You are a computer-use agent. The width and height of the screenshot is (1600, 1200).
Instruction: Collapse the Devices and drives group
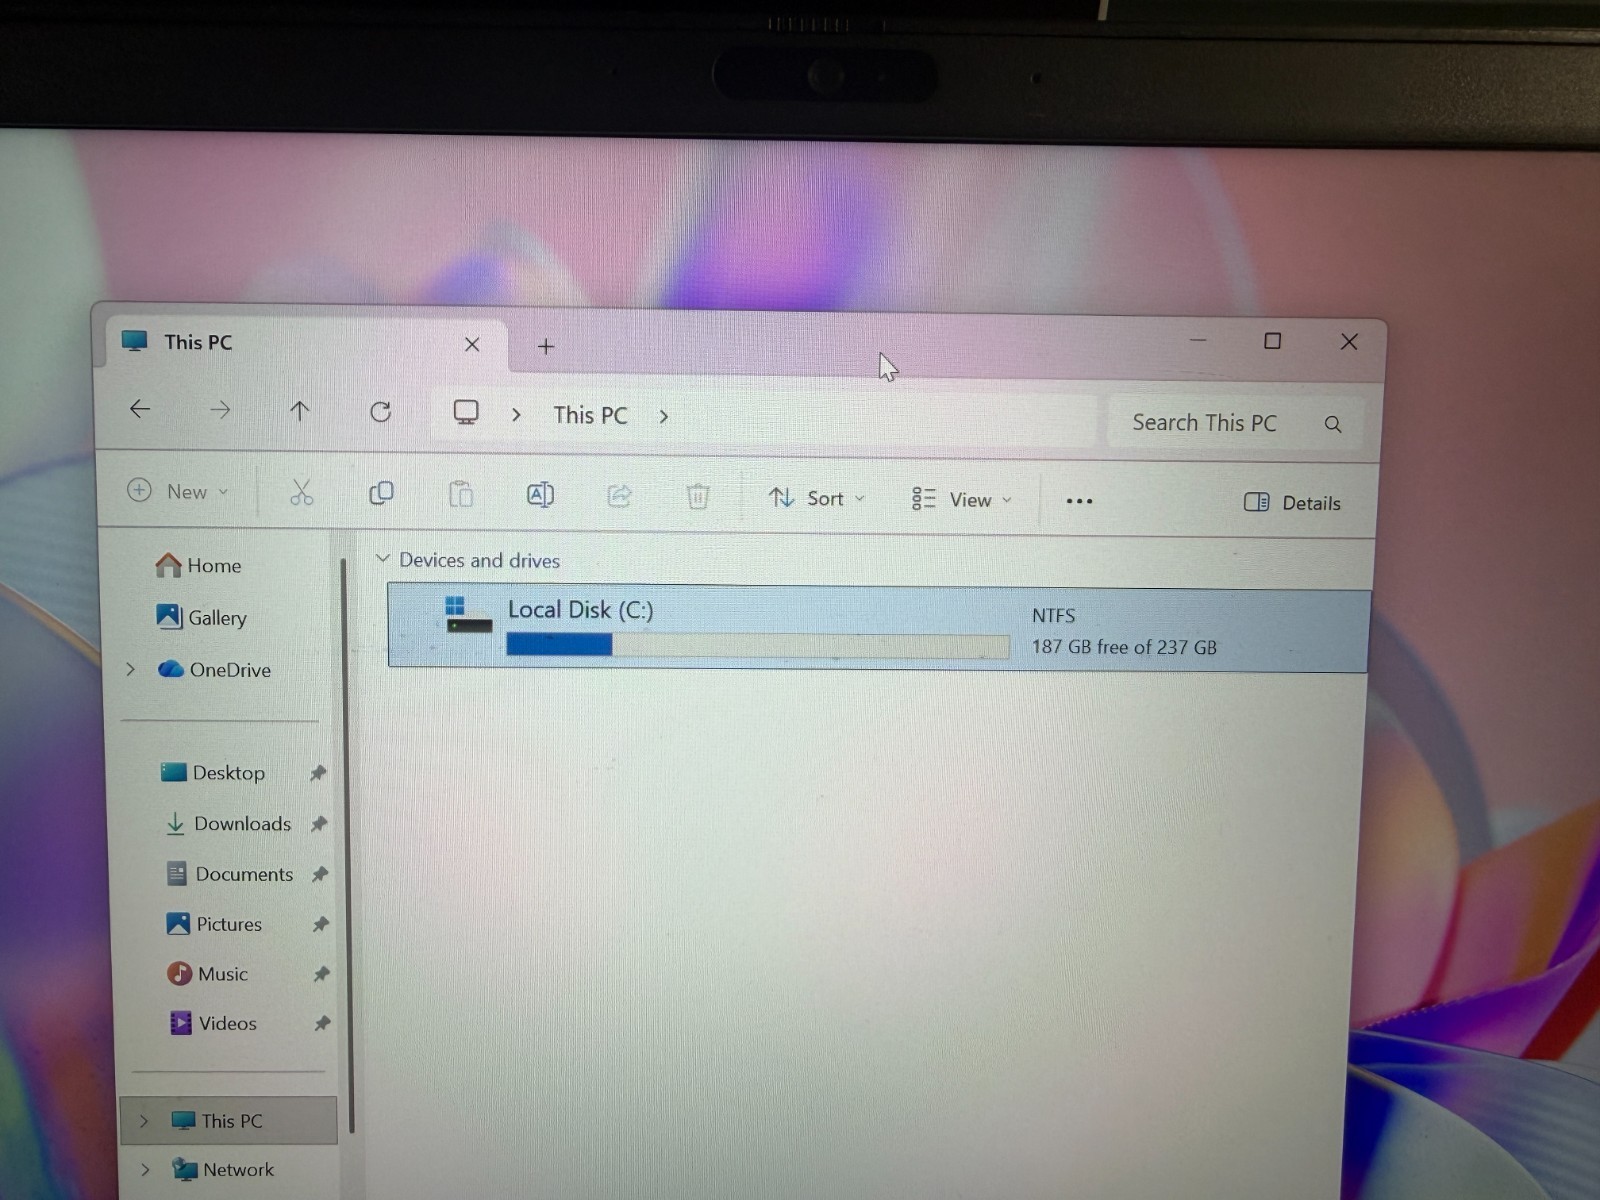click(x=382, y=558)
